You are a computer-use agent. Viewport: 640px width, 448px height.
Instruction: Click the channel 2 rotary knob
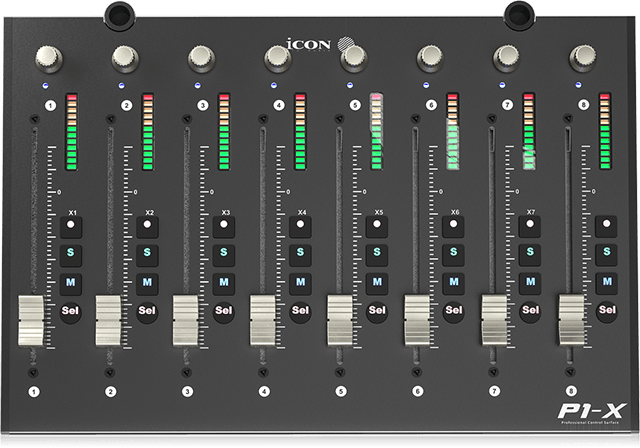coord(125,58)
